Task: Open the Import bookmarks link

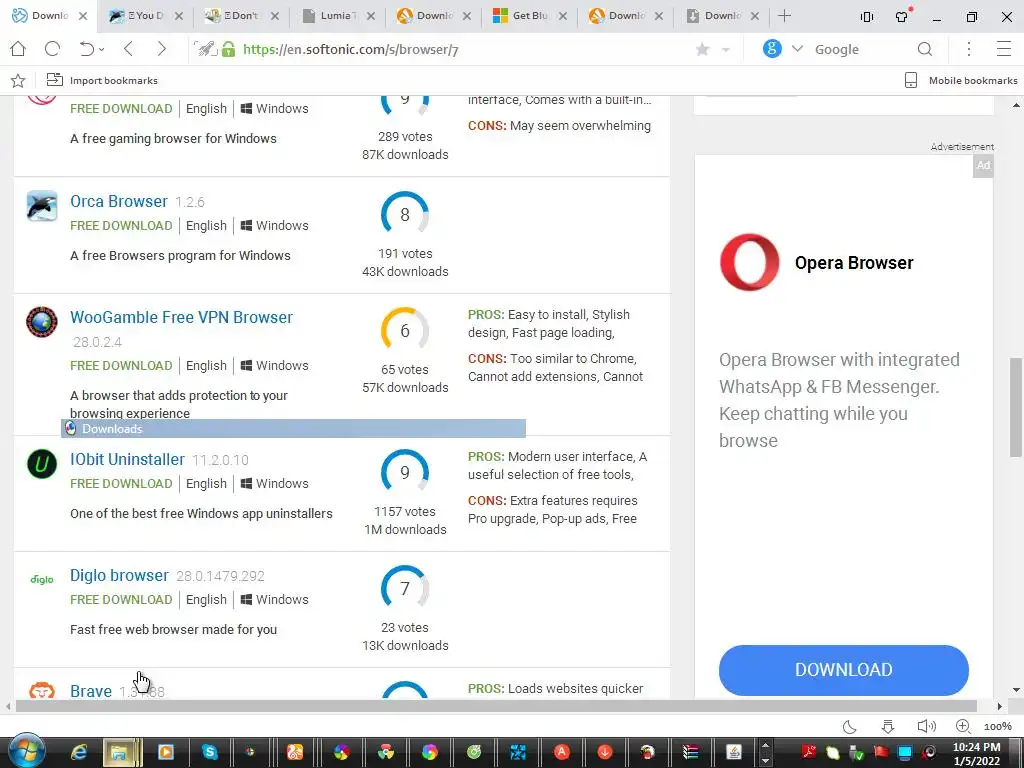Action: [x=102, y=80]
